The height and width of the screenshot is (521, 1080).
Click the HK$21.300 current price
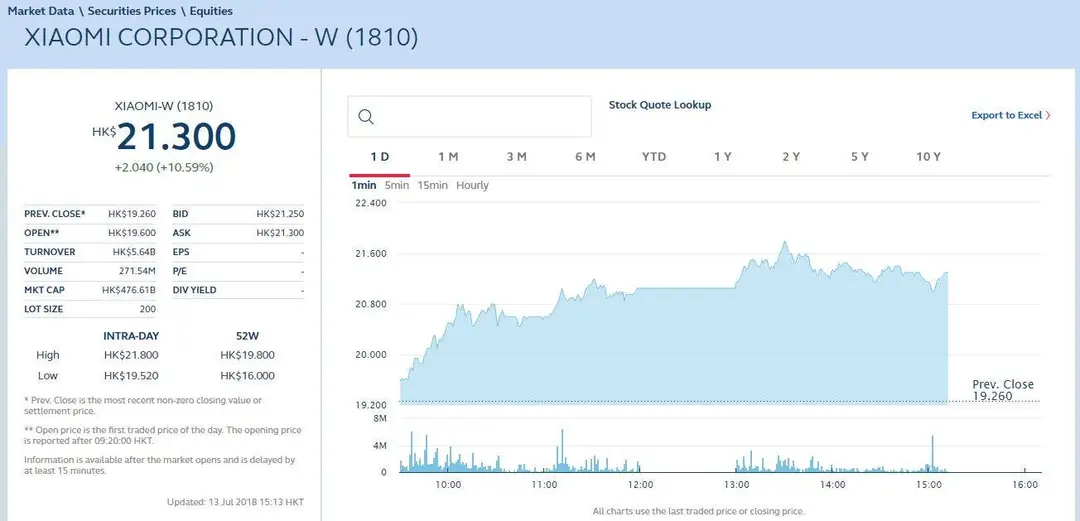coord(164,136)
